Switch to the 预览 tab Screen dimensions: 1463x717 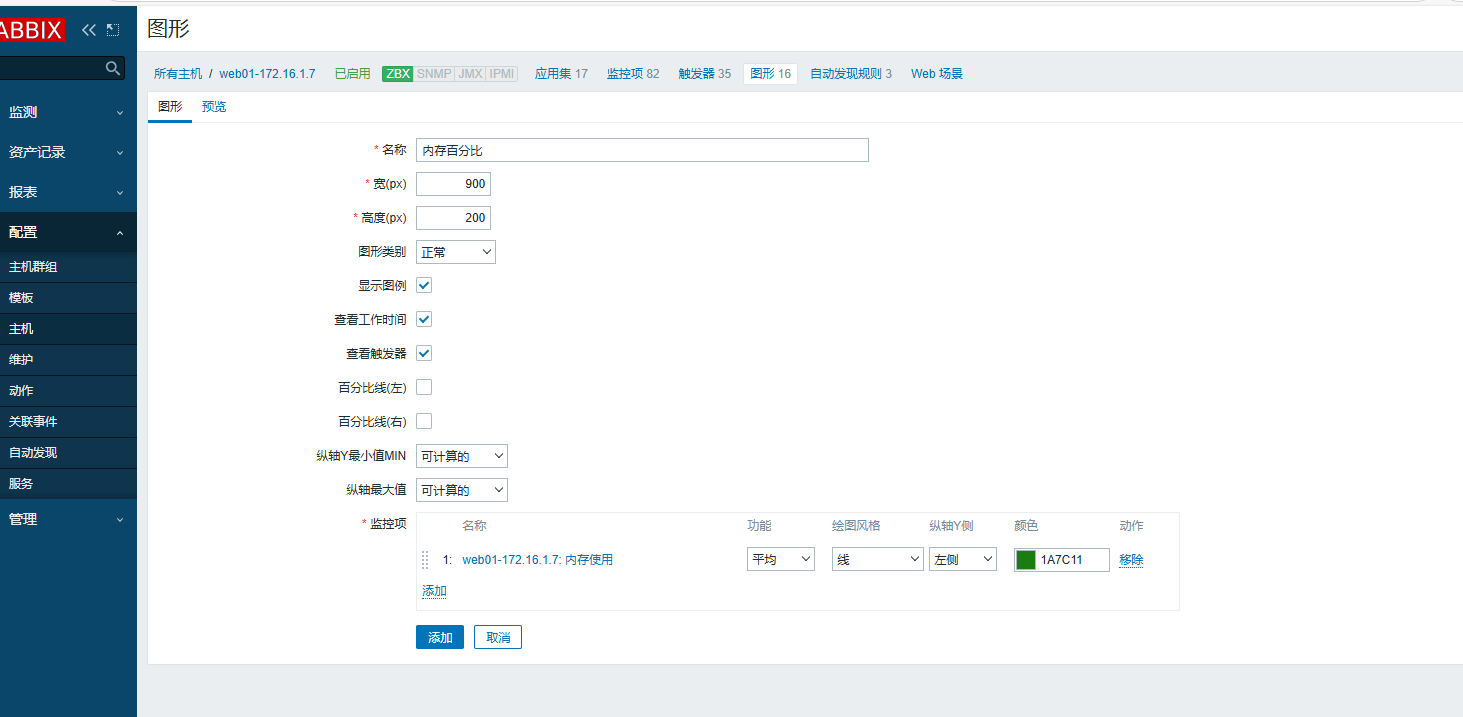coord(214,107)
